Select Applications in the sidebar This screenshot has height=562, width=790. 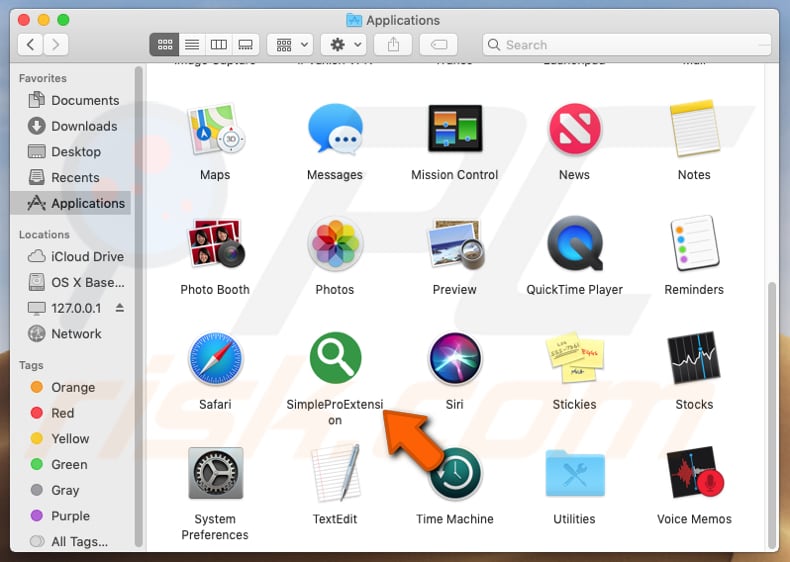click(71, 203)
